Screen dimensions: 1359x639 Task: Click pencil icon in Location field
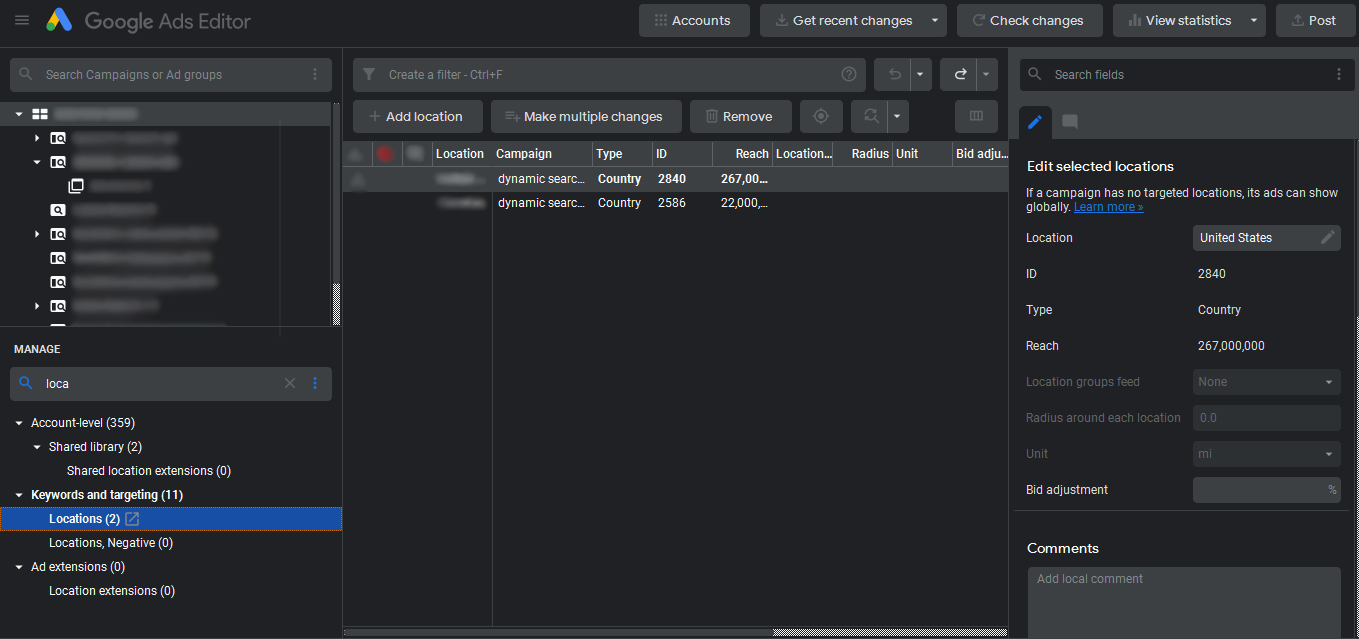click(1328, 237)
